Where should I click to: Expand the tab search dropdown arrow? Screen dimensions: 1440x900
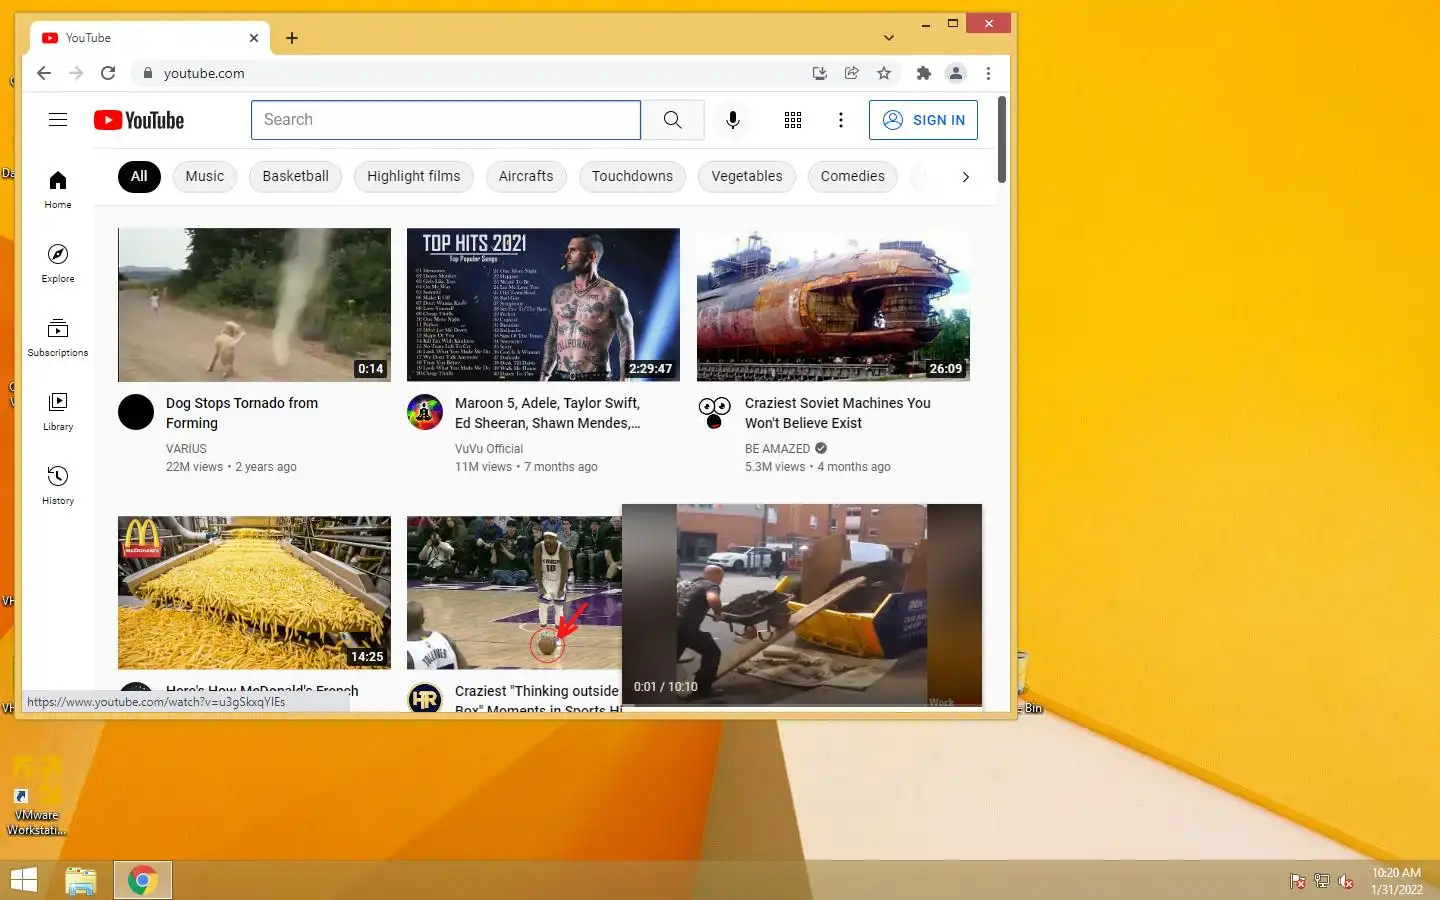(x=889, y=38)
